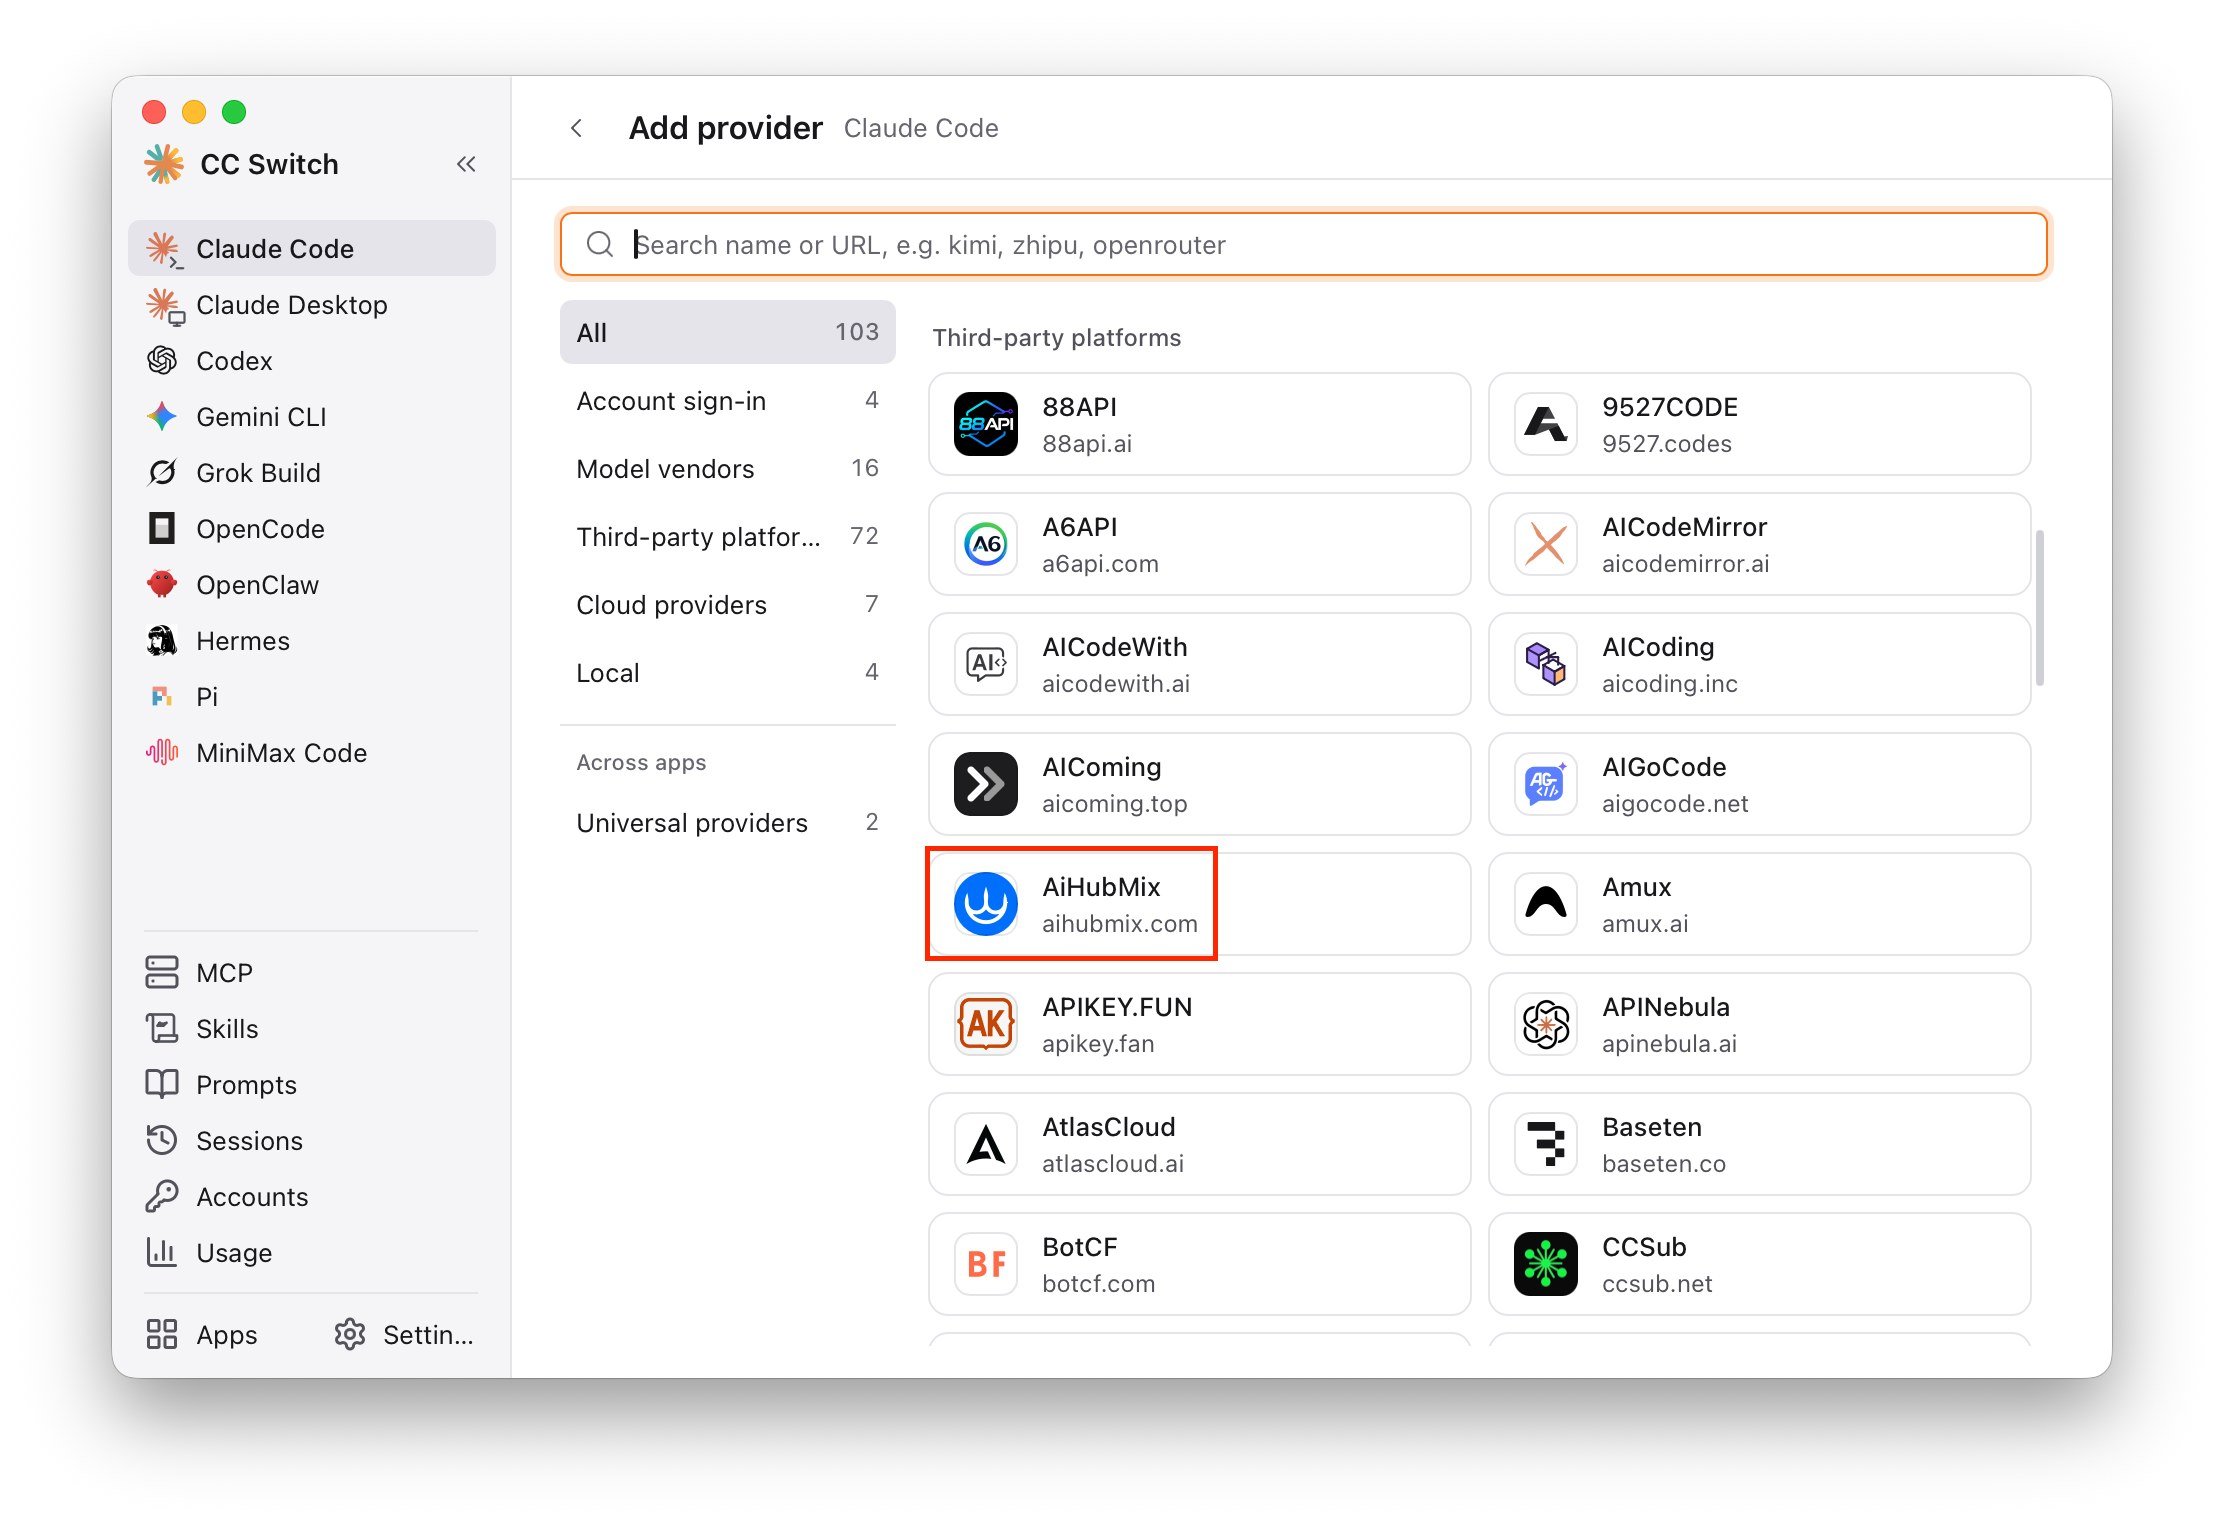Open the Skills section
Screen dimensions: 2224x1526
click(311, 1028)
